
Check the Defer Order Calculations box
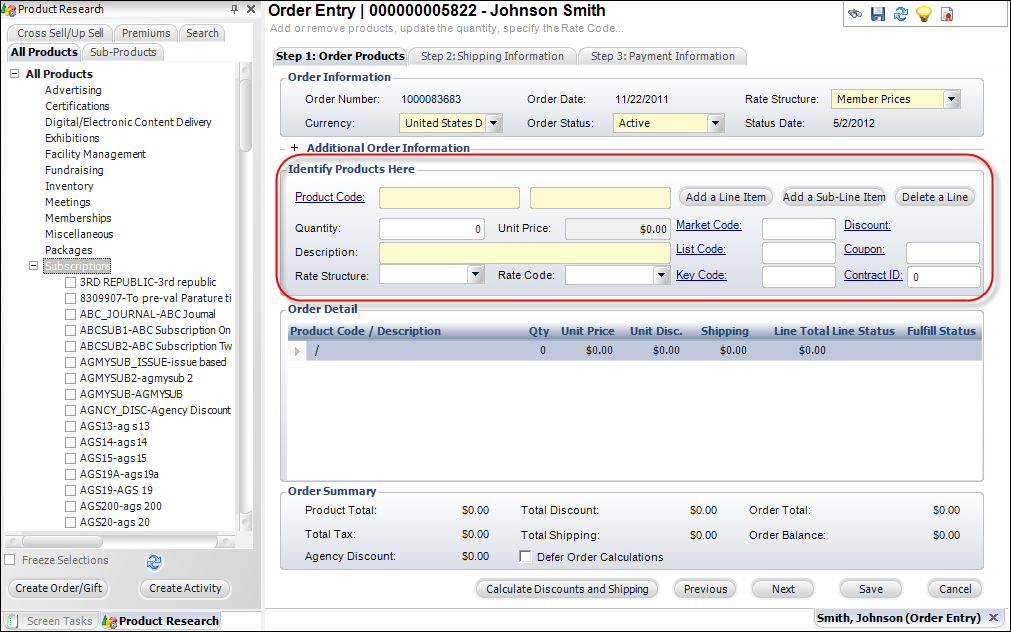pyautogui.click(x=526, y=557)
